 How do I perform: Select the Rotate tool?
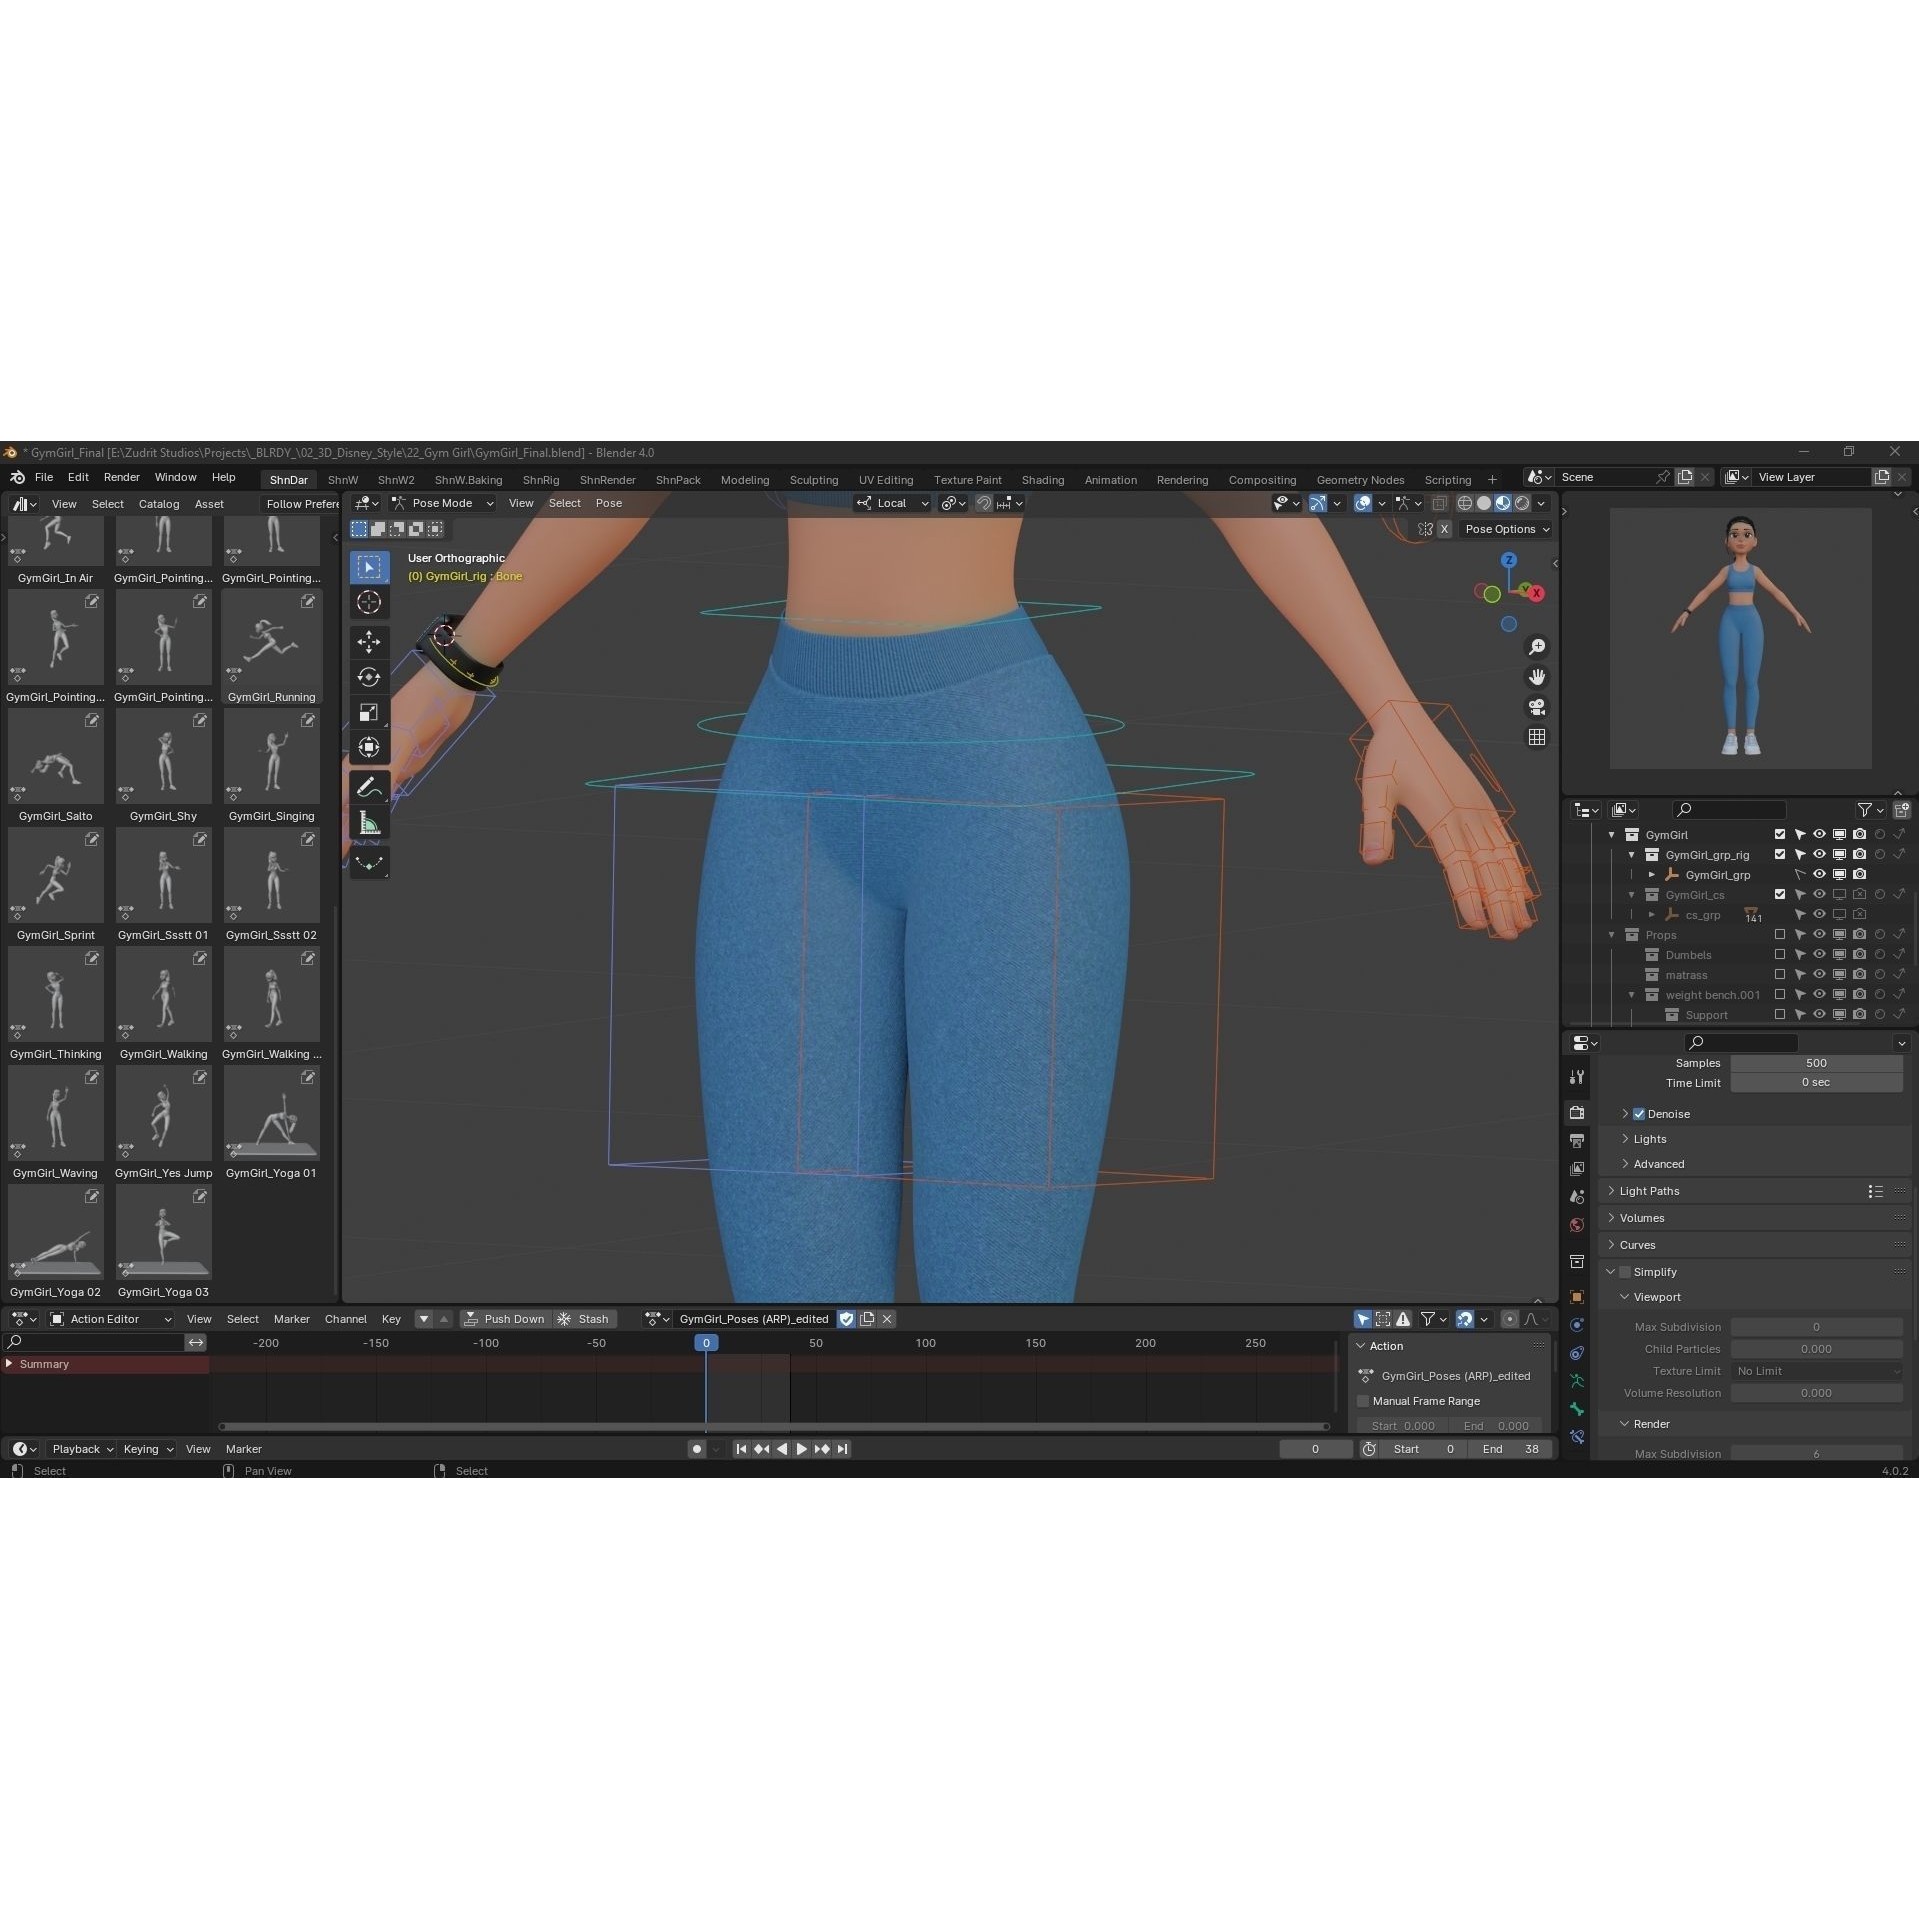tap(369, 676)
